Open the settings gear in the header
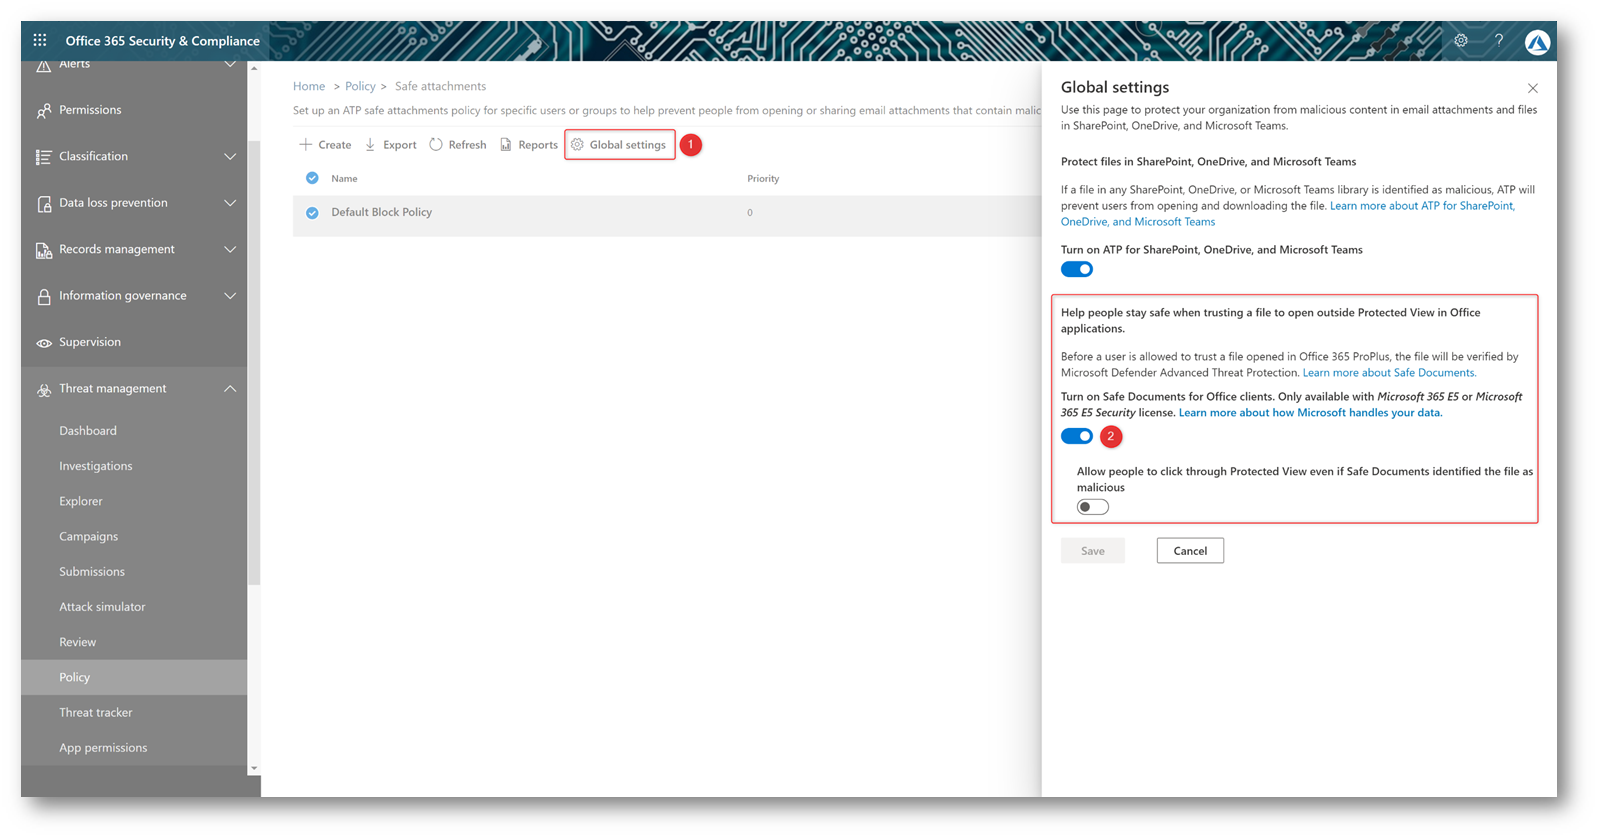1599x839 pixels. coord(1461,41)
